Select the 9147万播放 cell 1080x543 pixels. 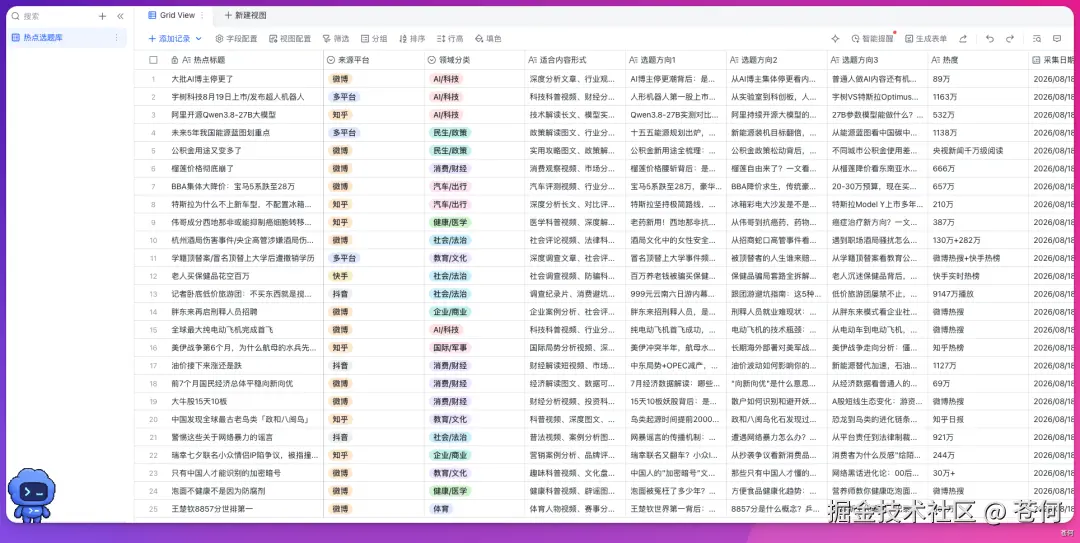[978, 294]
